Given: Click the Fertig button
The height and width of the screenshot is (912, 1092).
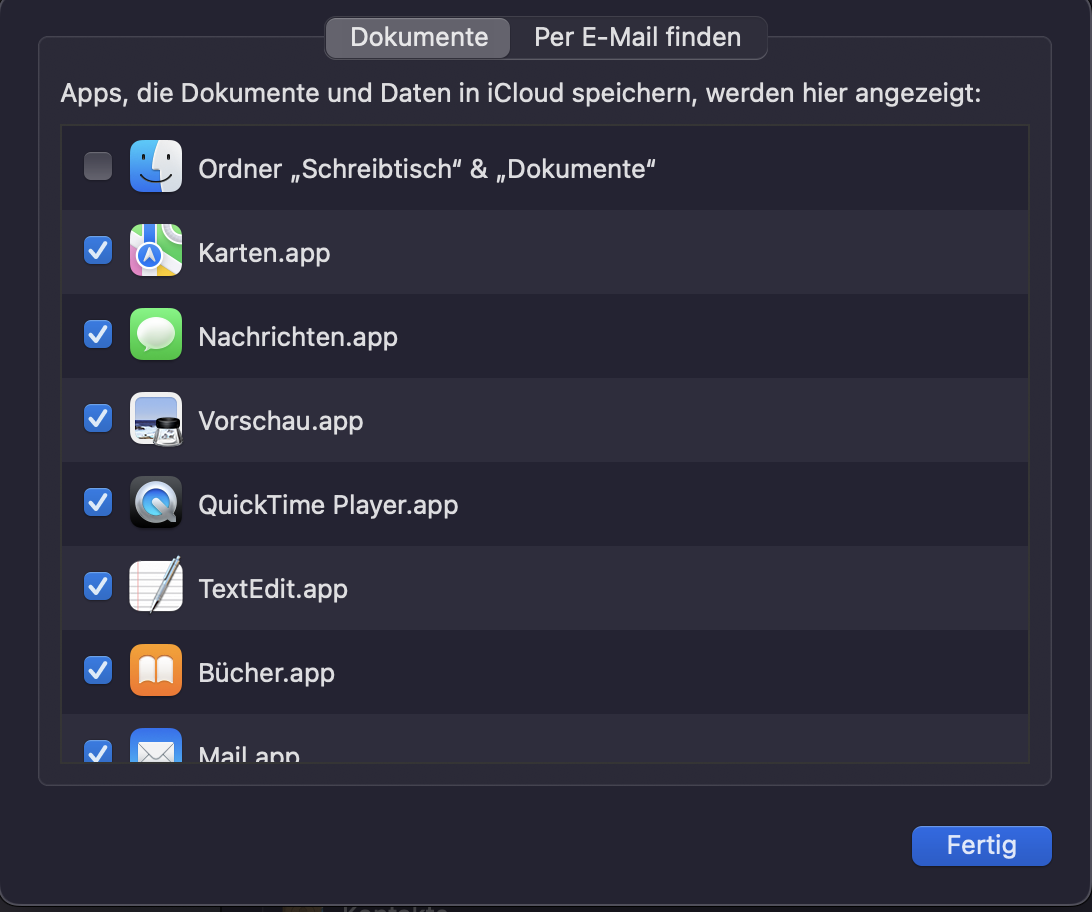Looking at the screenshot, I should (x=981, y=845).
